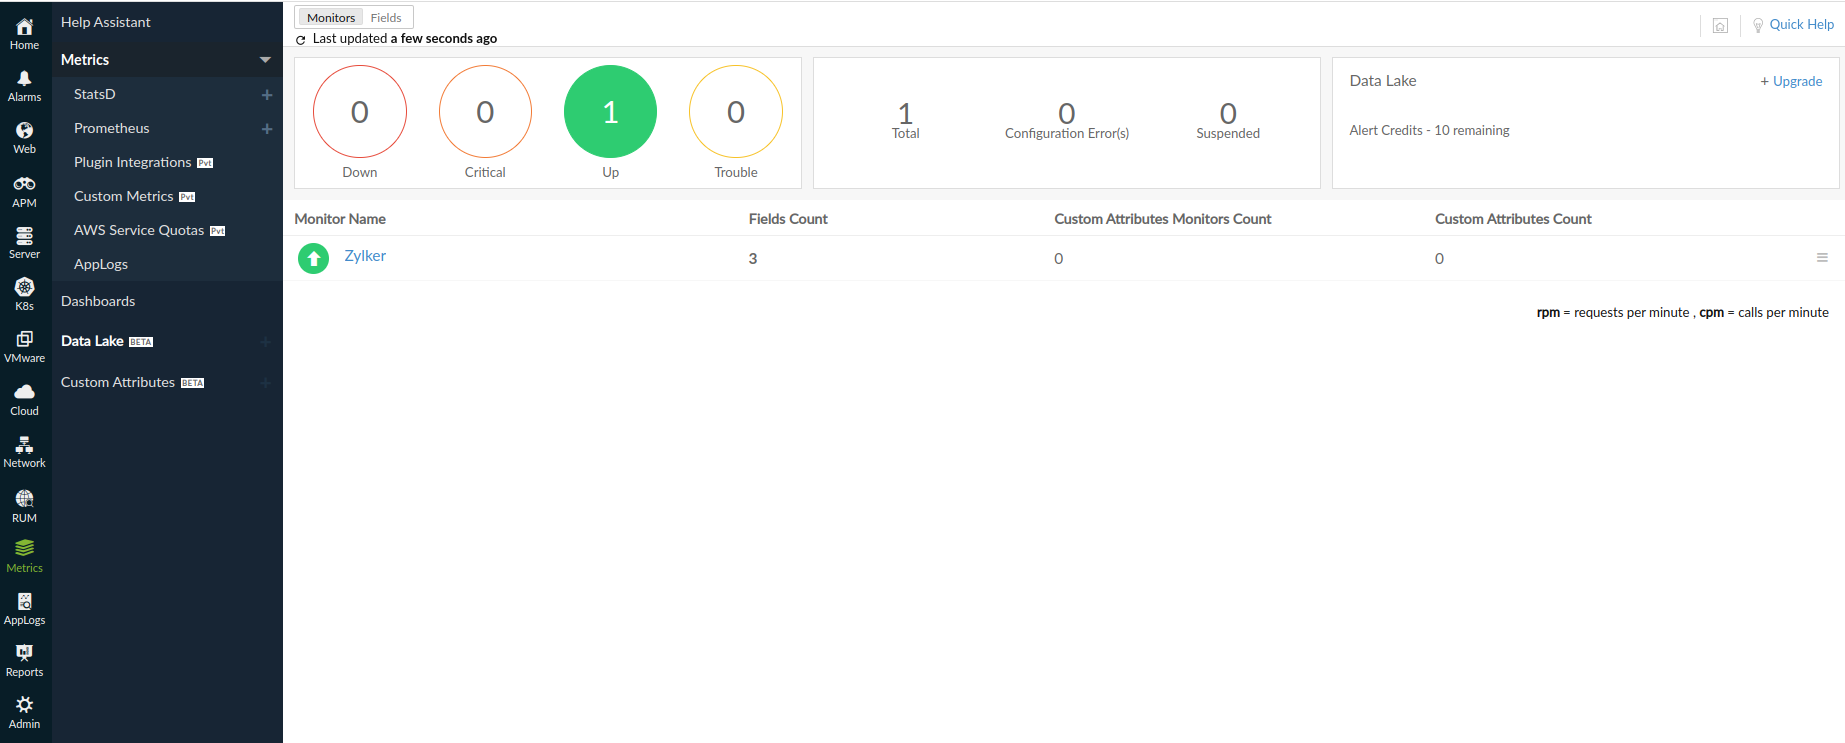
Task: Switch to the Monitors tab
Action: pyautogui.click(x=331, y=18)
